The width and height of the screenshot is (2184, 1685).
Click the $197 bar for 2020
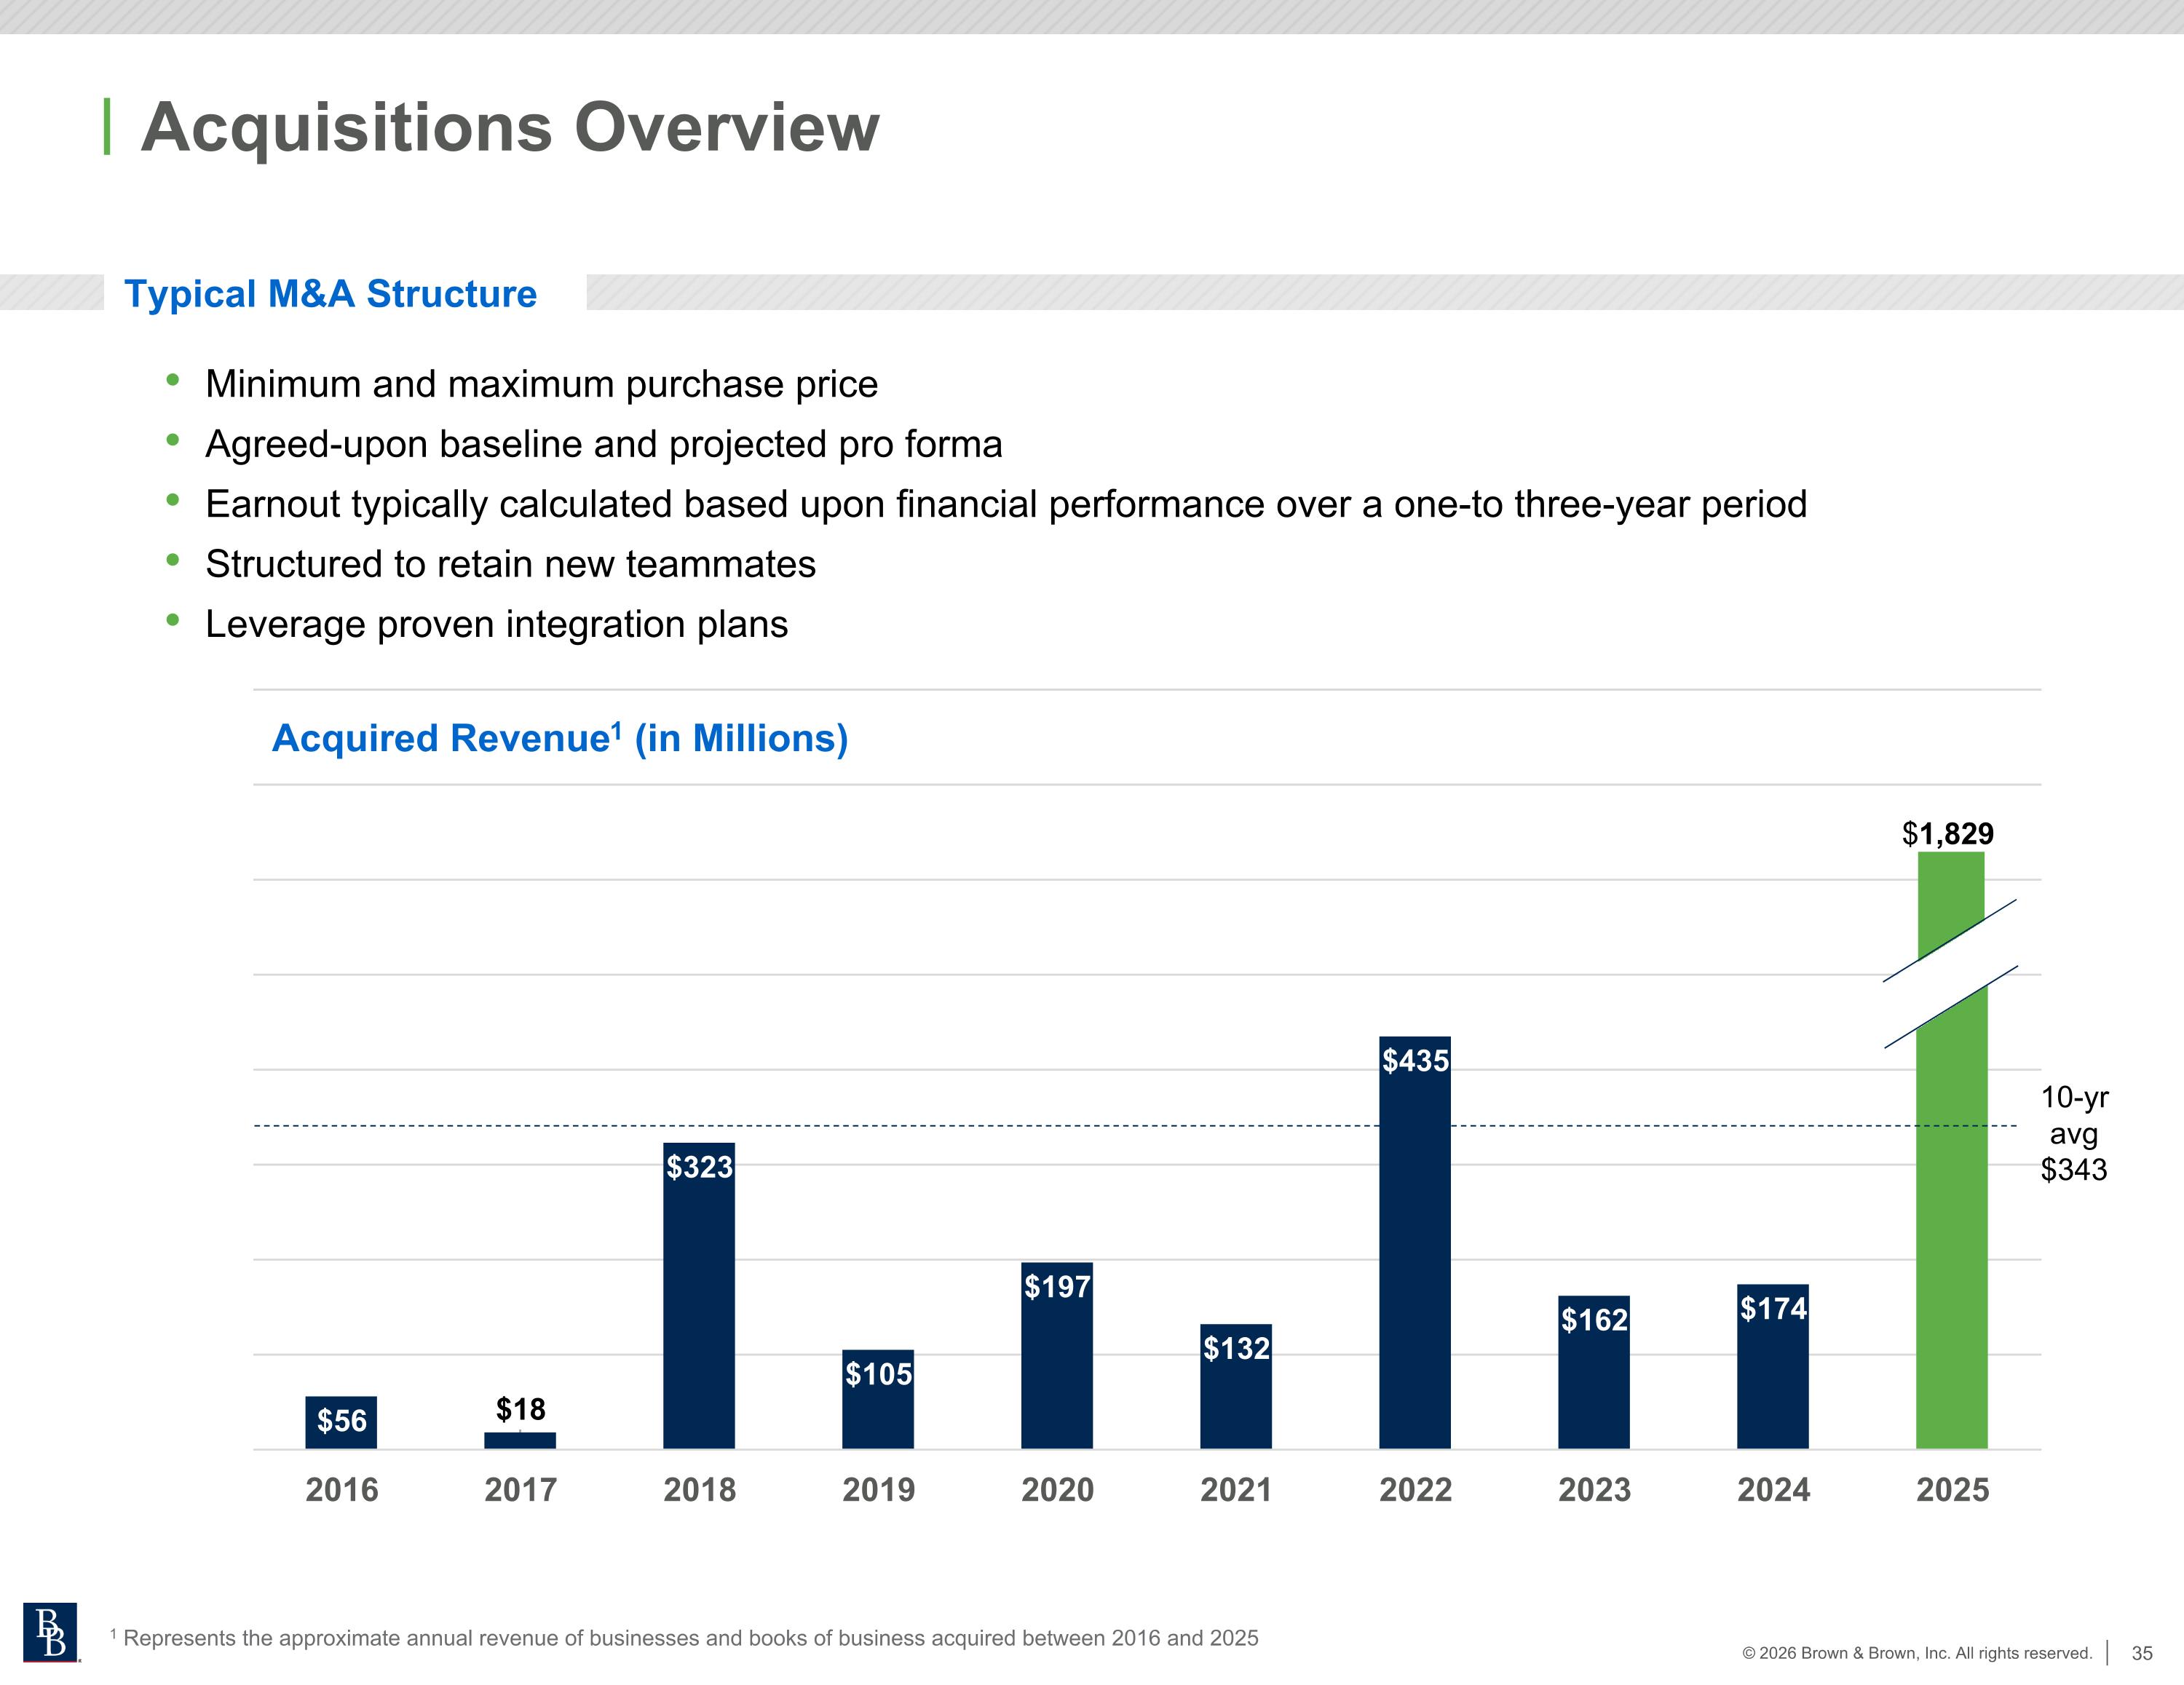coord(1057,1360)
